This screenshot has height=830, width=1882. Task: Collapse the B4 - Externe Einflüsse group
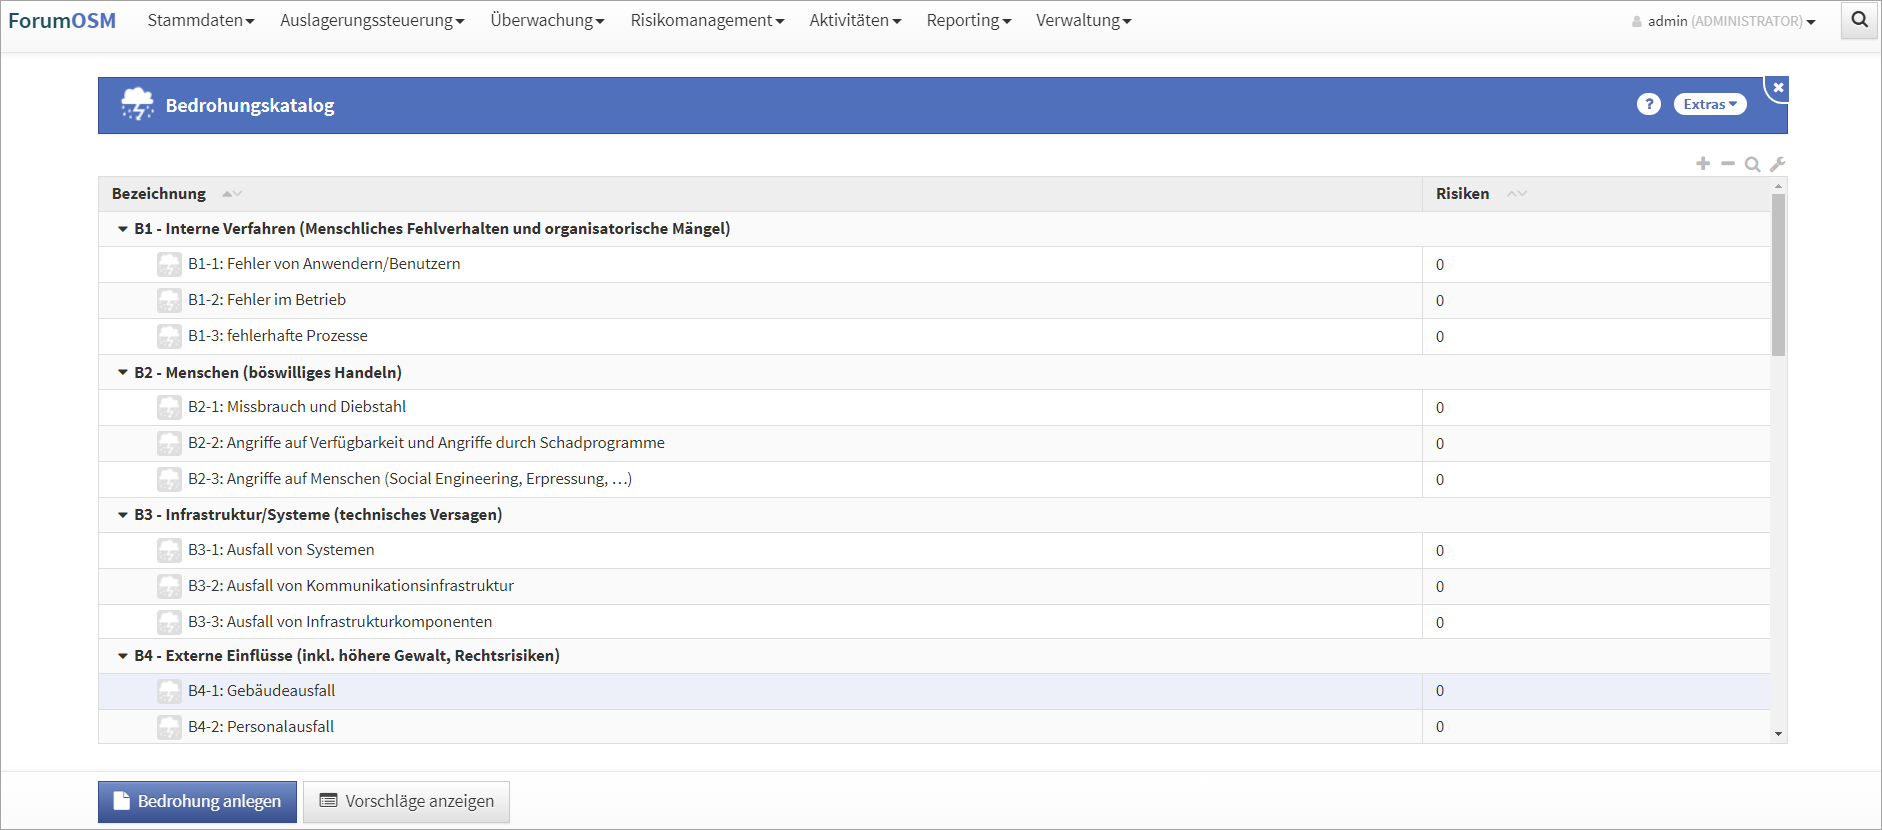123,656
